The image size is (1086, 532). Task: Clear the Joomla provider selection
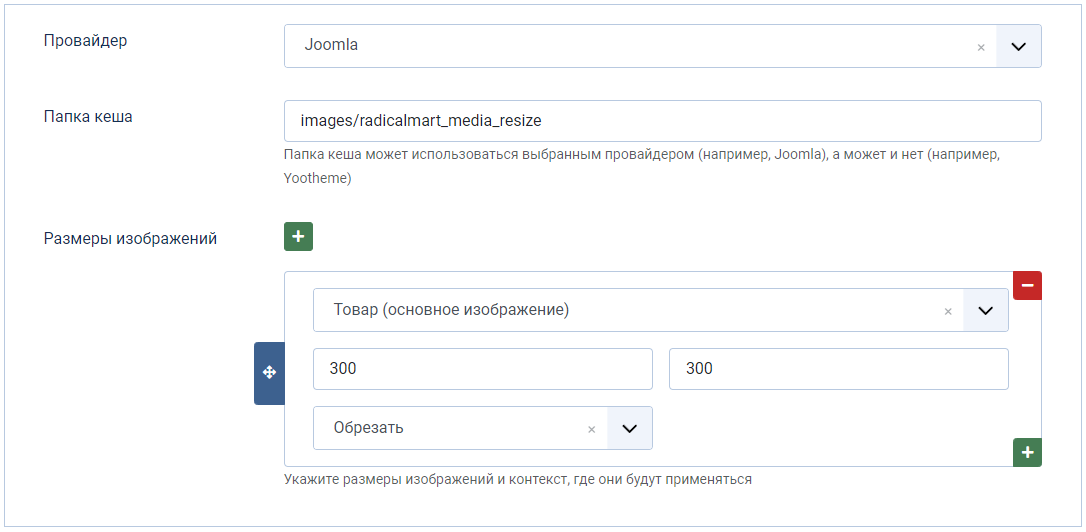point(980,47)
